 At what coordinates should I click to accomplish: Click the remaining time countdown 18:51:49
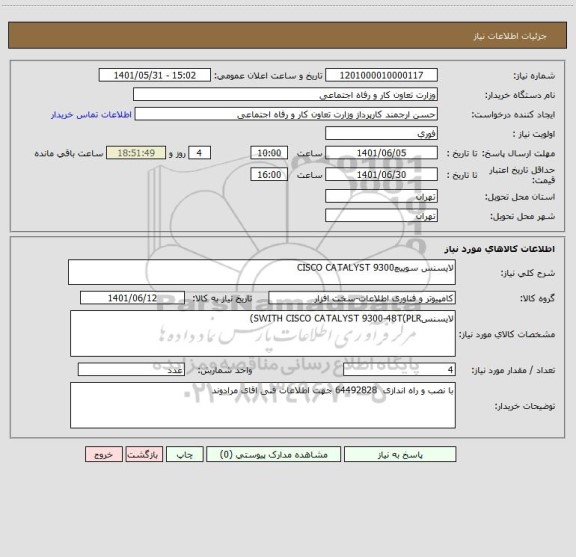[136, 153]
